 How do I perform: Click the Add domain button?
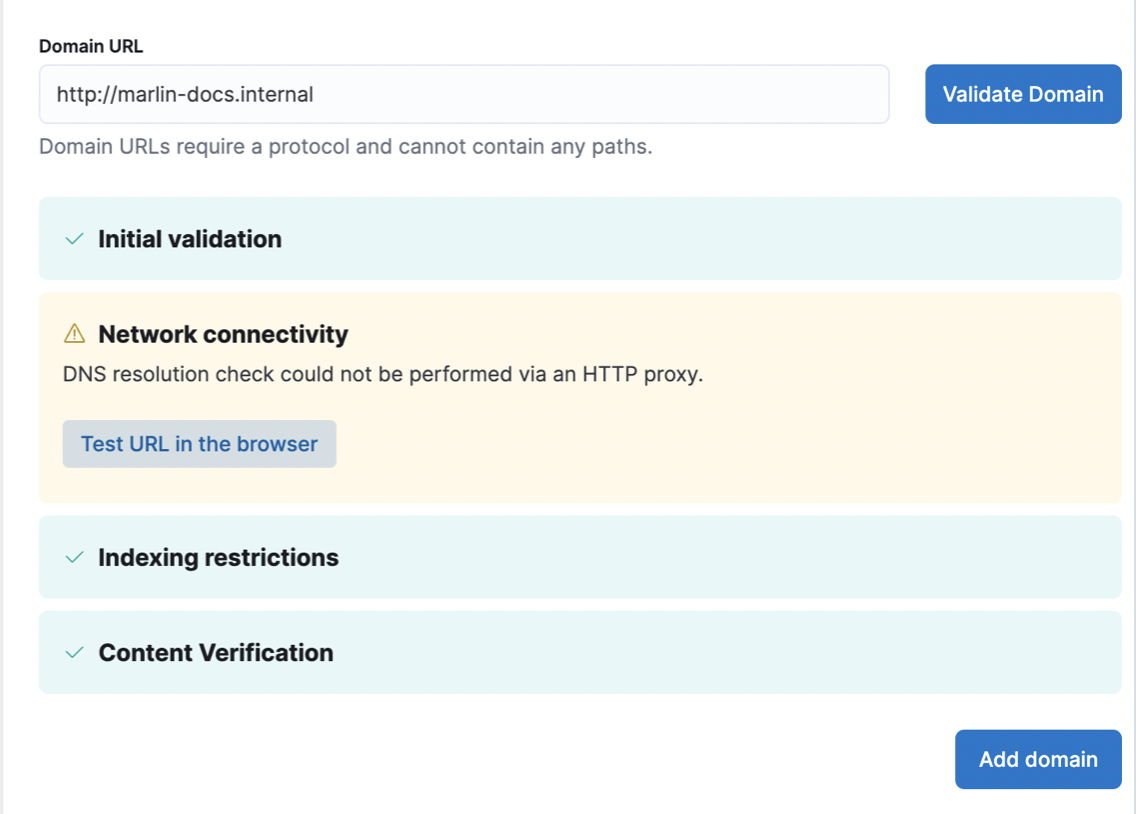1038,759
